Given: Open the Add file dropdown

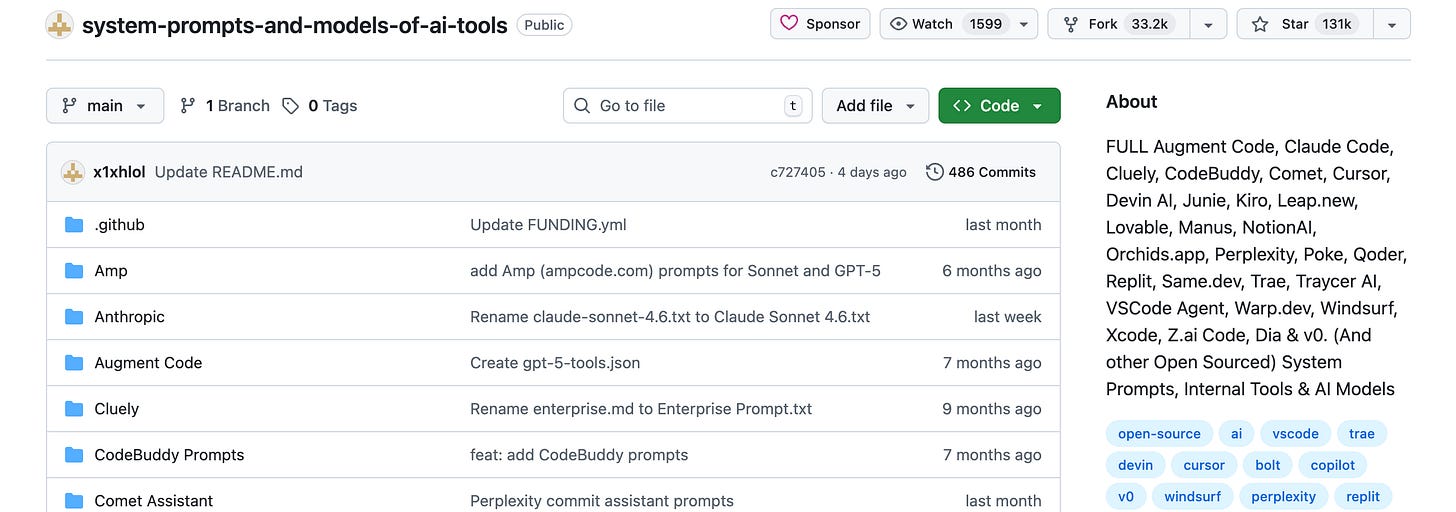Looking at the screenshot, I should point(875,105).
